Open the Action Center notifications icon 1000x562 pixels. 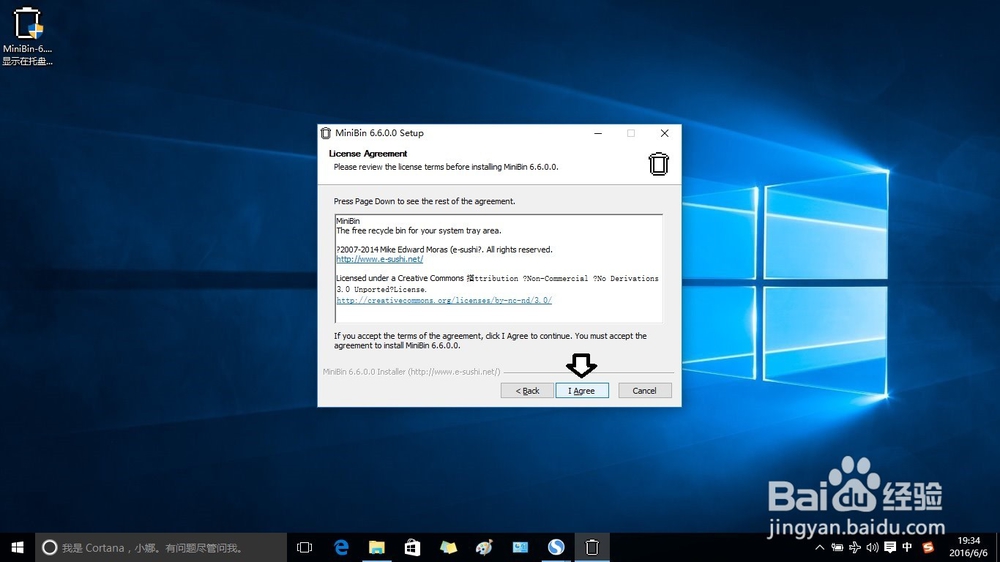[890, 547]
